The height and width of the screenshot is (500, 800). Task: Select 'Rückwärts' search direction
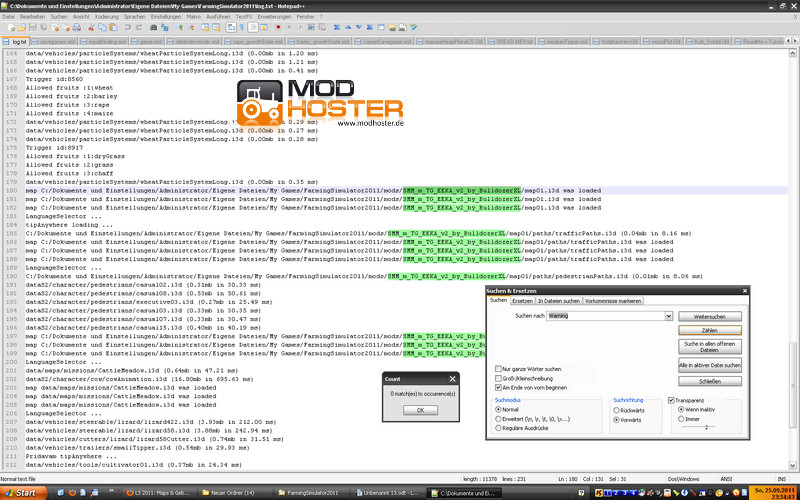pos(616,410)
